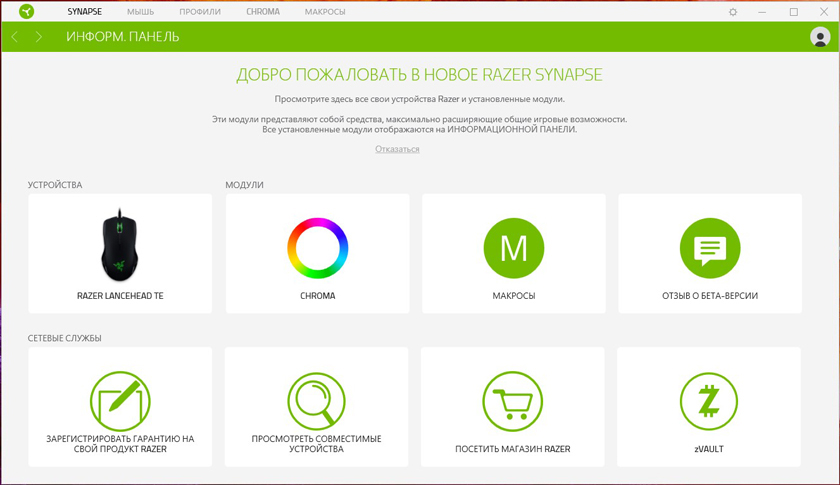The width and height of the screenshot is (840, 485).
Task: Click the Razer logo icon
Action: point(26,11)
